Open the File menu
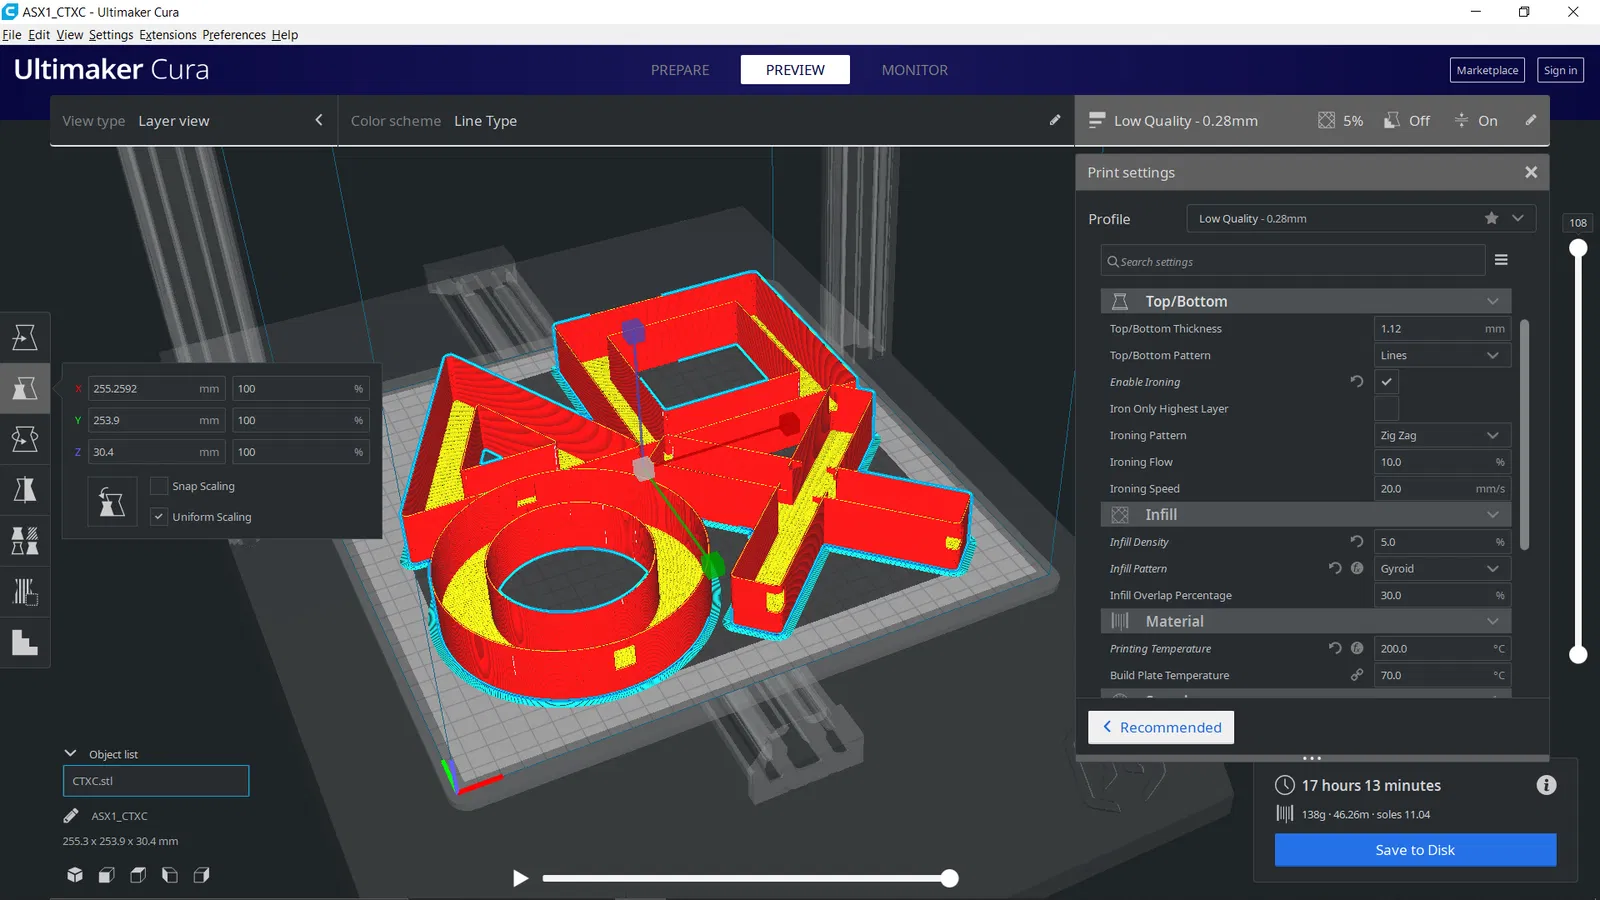The height and width of the screenshot is (900, 1600). coord(12,35)
